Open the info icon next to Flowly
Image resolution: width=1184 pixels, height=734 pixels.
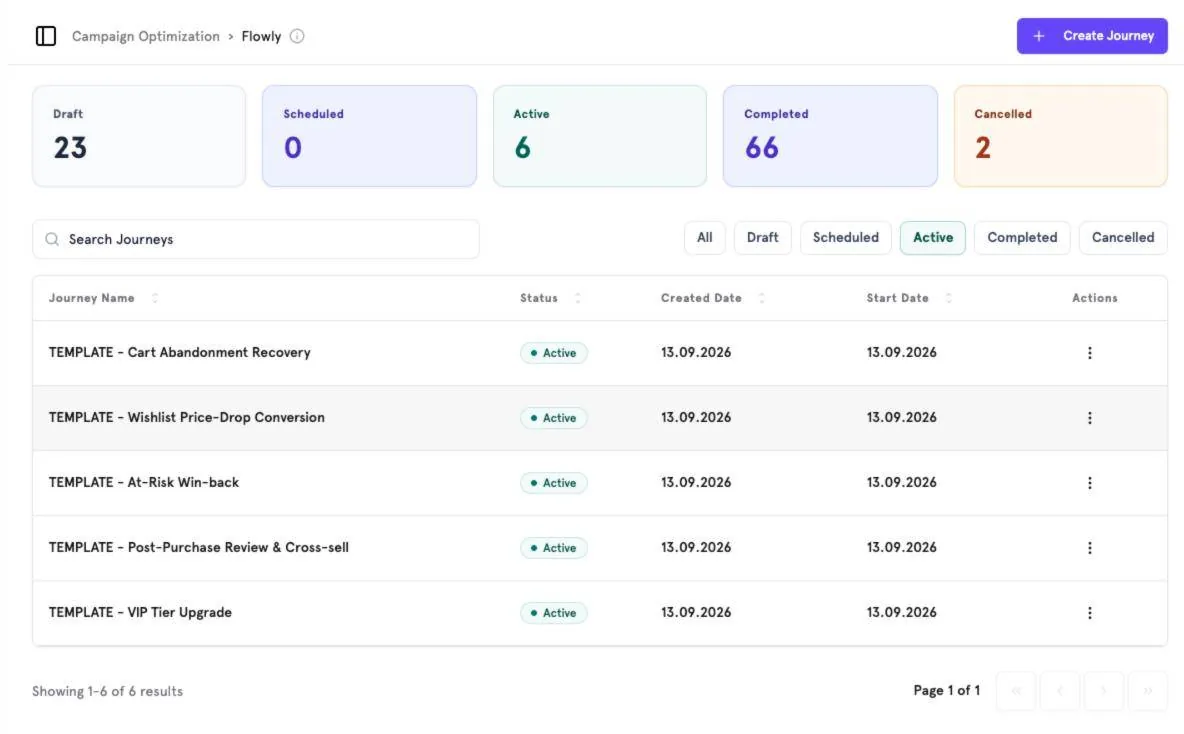pyautogui.click(x=297, y=36)
